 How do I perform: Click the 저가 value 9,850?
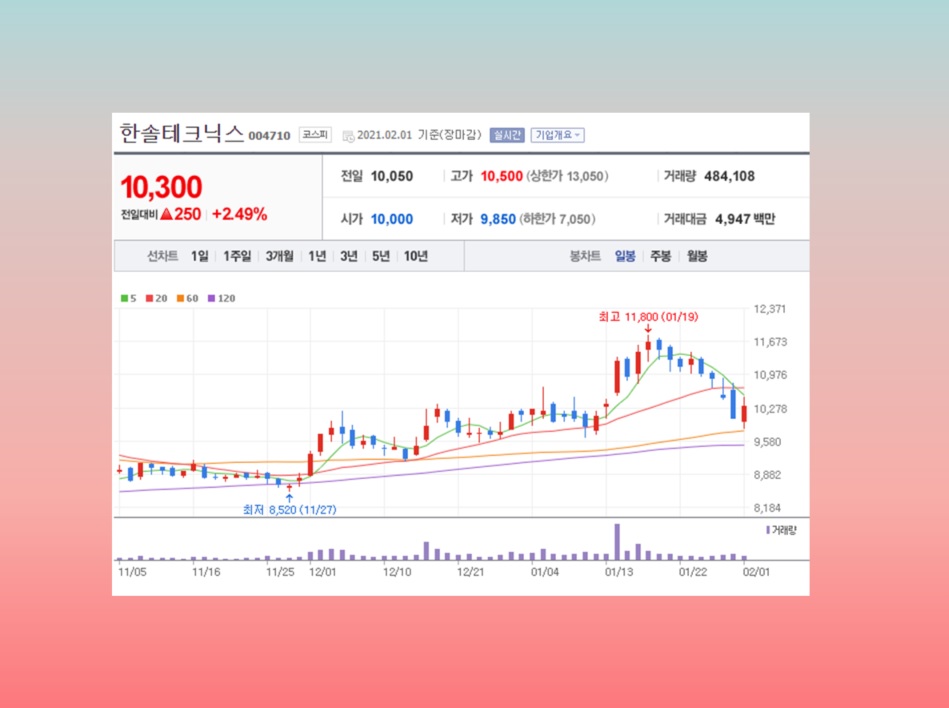click(498, 219)
